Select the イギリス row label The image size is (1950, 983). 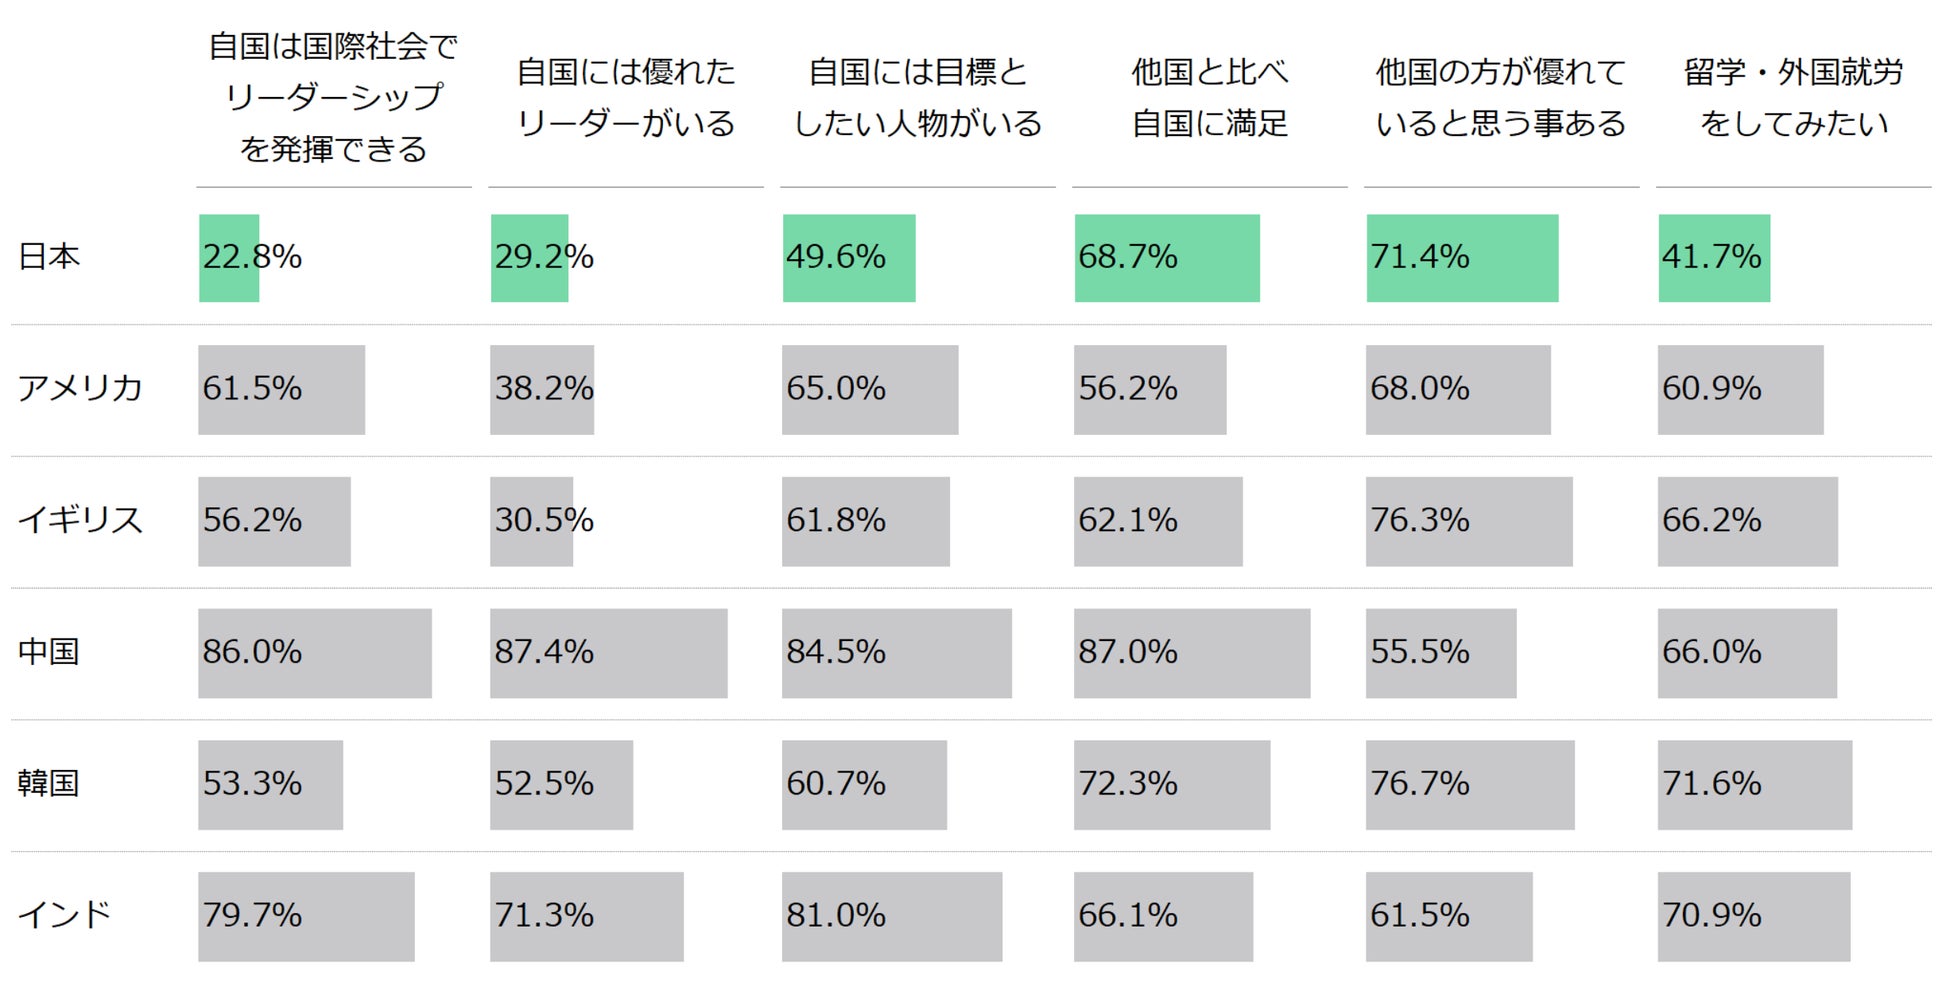tap(80, 520)
